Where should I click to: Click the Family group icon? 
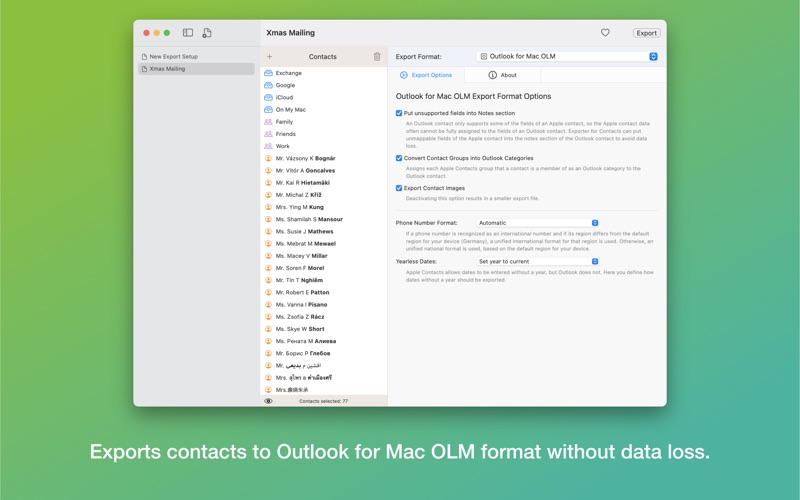point(268,122)
